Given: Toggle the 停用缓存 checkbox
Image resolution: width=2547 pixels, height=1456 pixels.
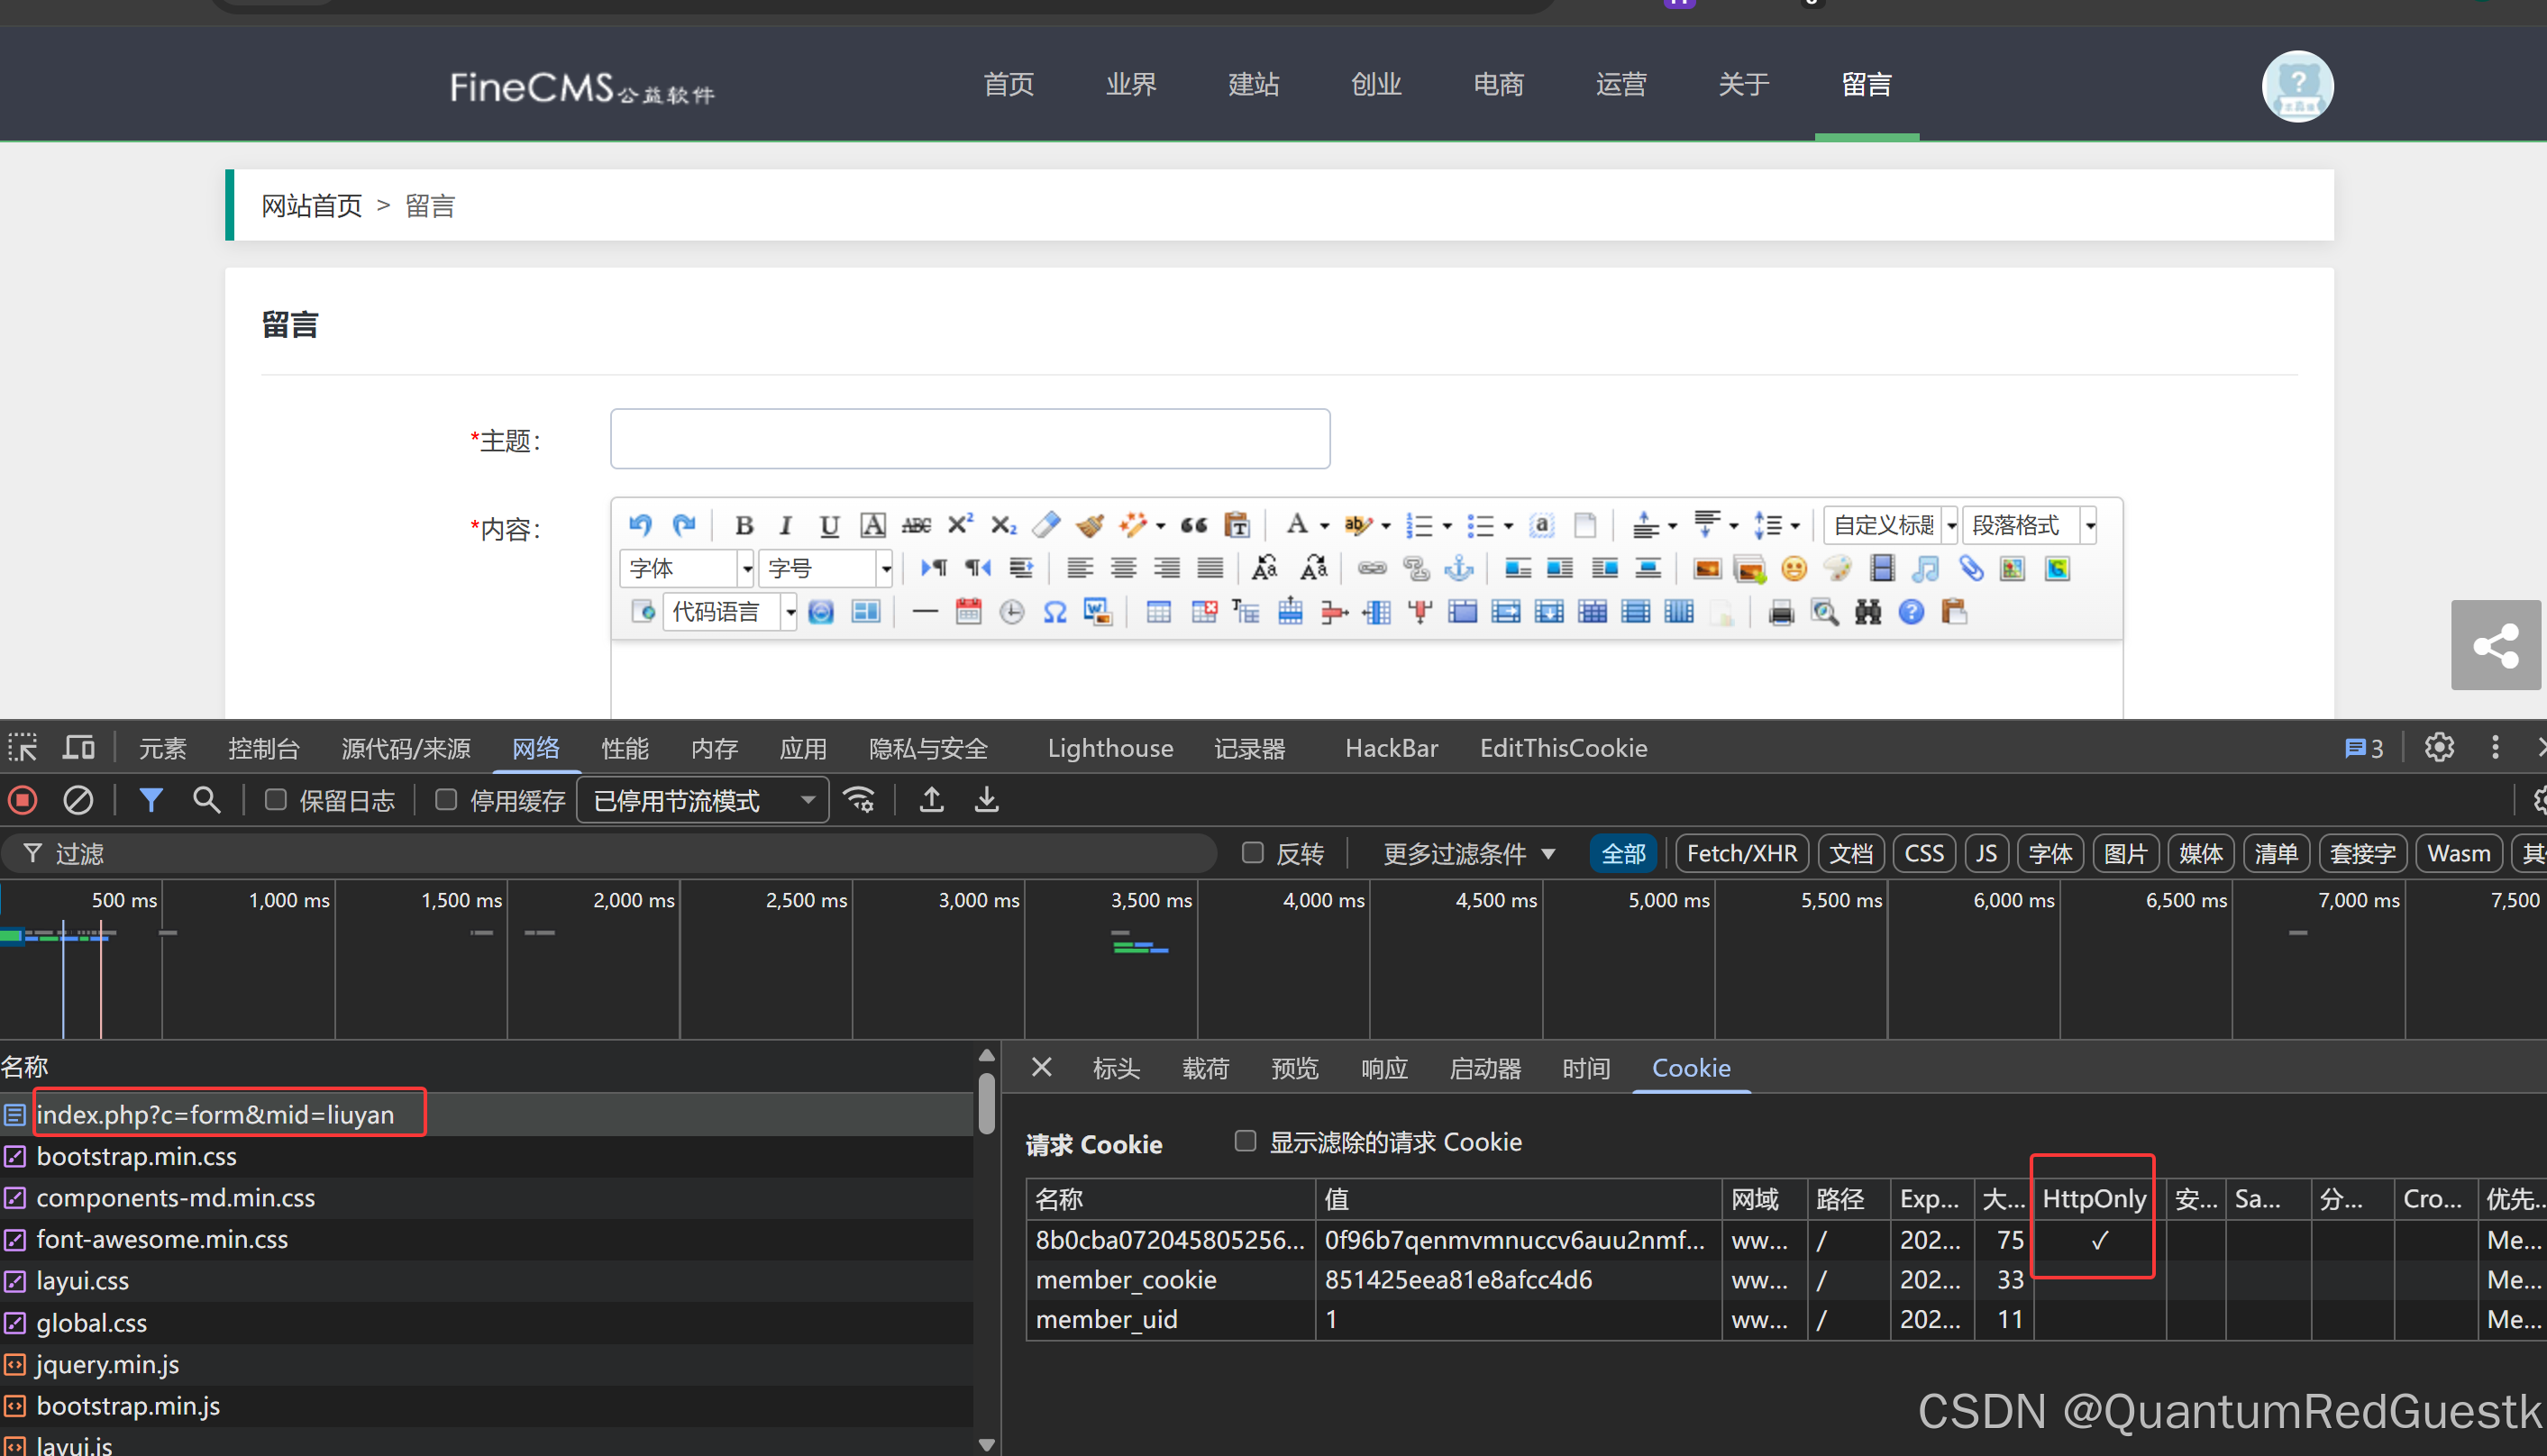Looking at the screenshot, I should [x=447, y=800].
